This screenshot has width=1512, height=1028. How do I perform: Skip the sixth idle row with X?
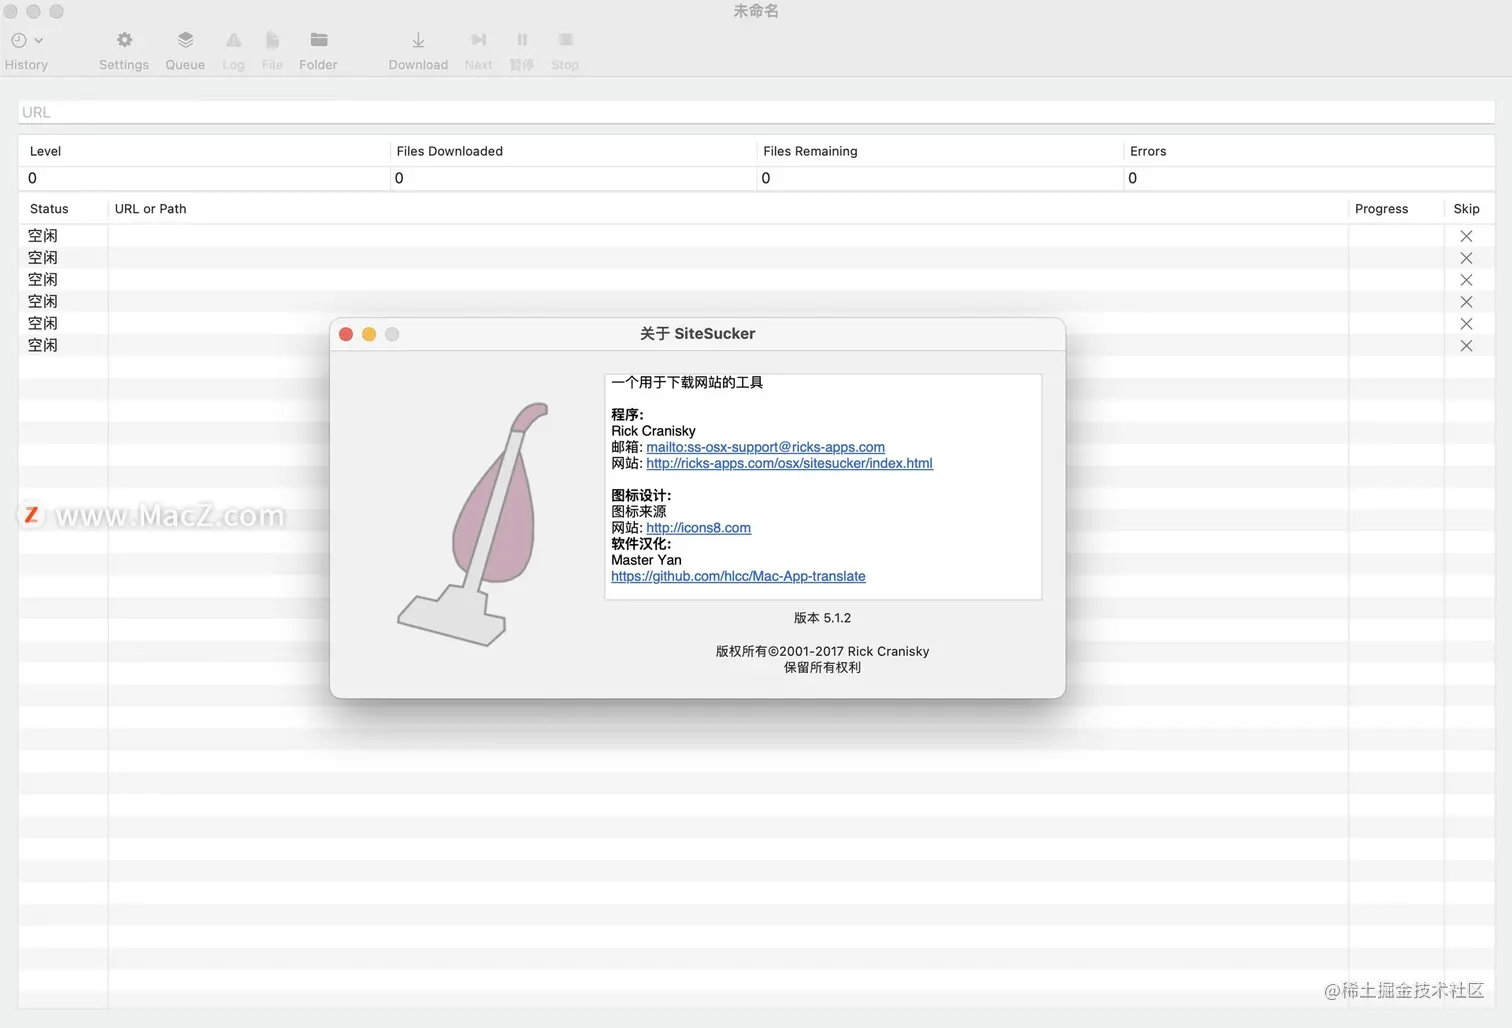coord(1466,346)
